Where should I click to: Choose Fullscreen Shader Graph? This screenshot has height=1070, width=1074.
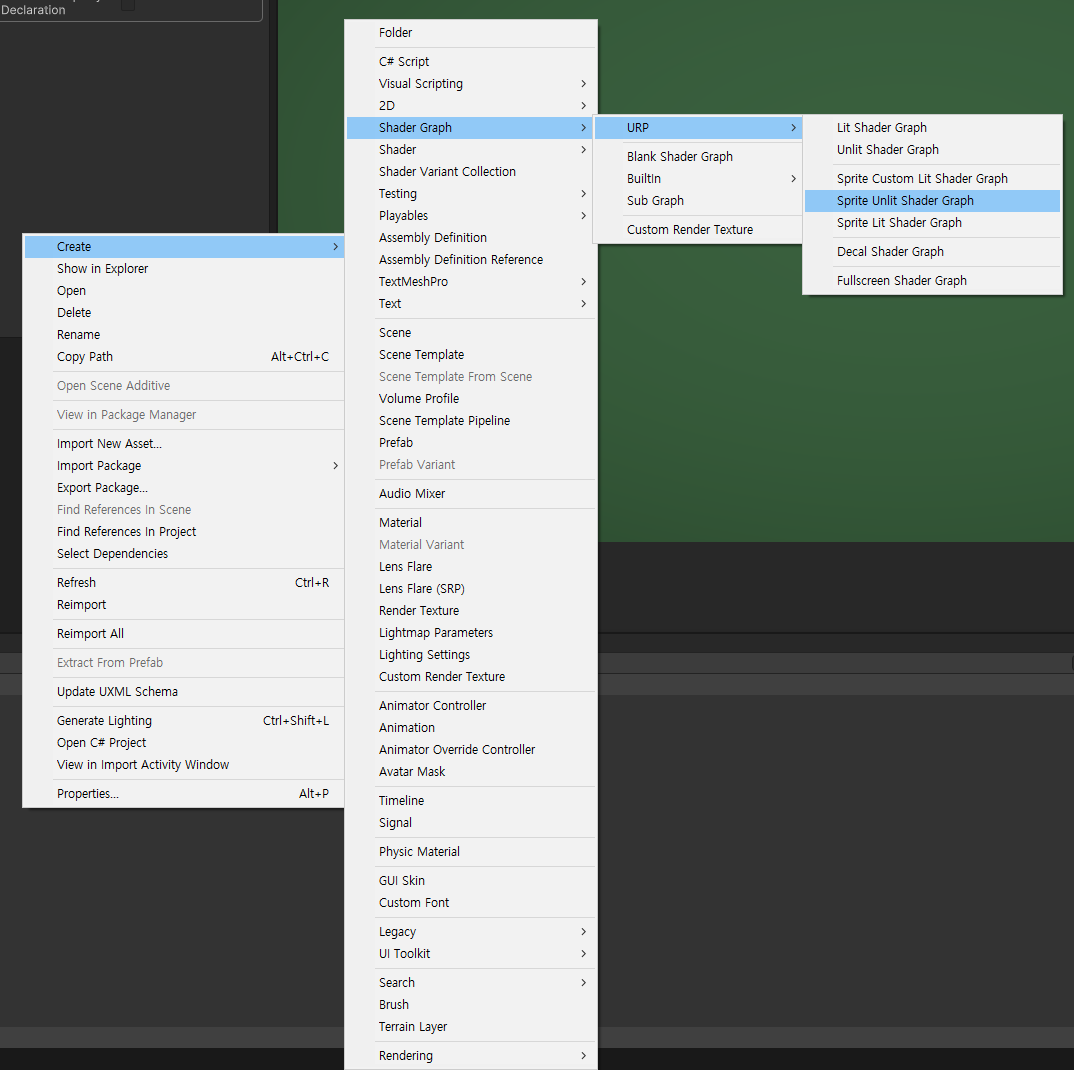[x=932, y=281]
